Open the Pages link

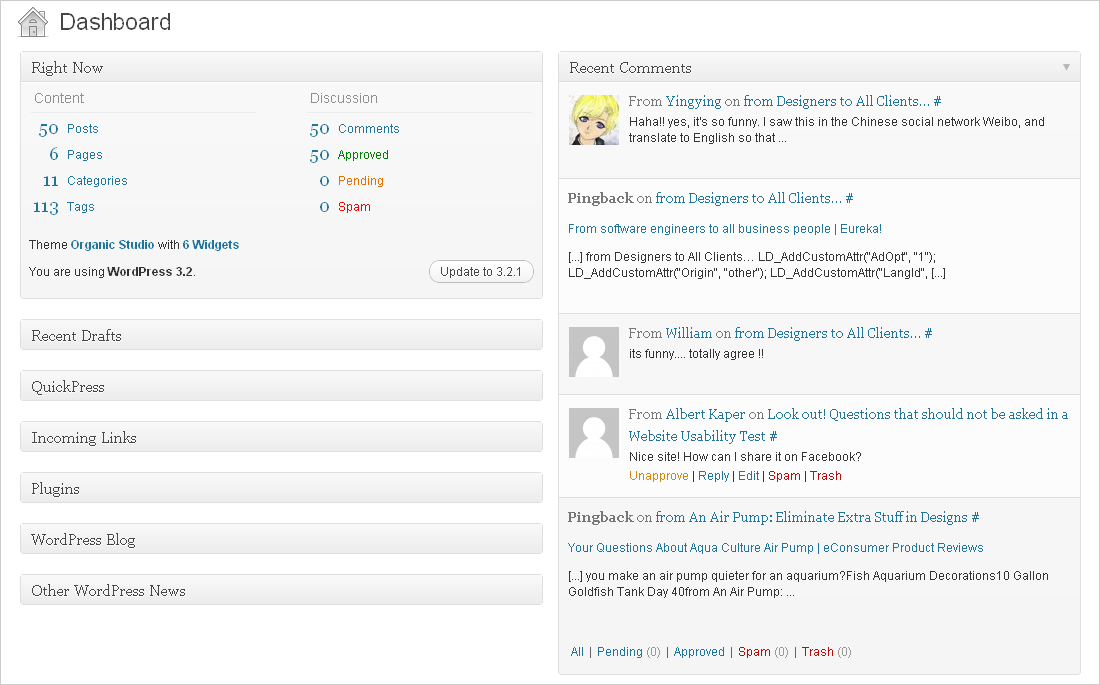pos(85,154)
